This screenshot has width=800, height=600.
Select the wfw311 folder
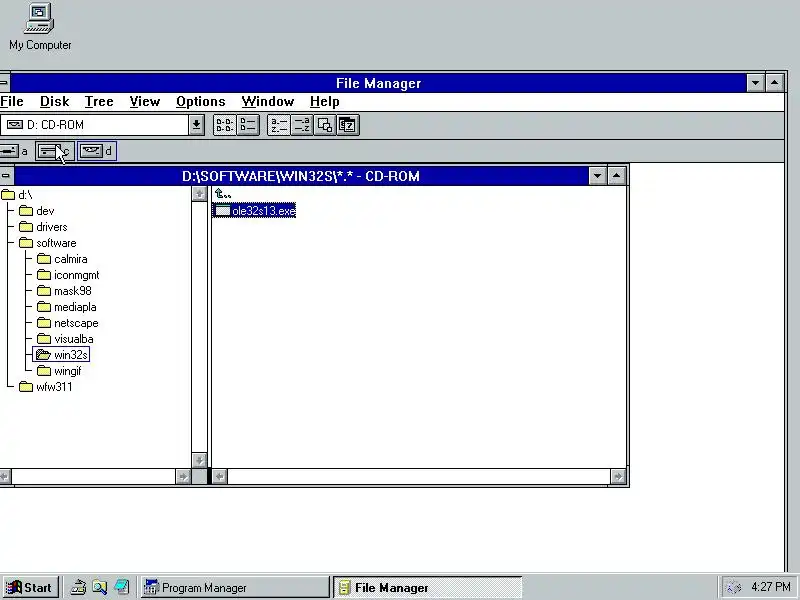[x=45, y=387]
